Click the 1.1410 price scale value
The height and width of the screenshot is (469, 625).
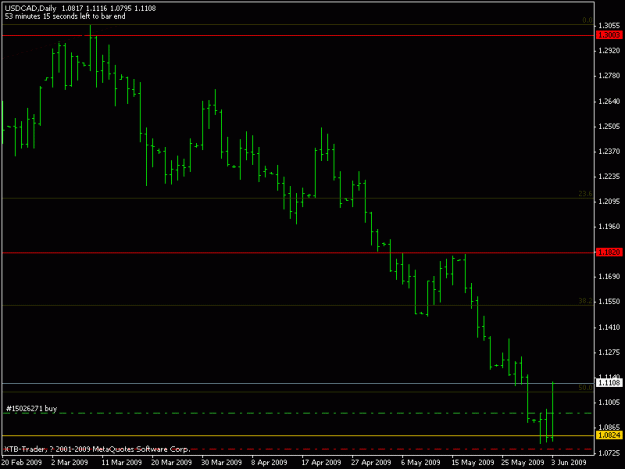(609, 327)
